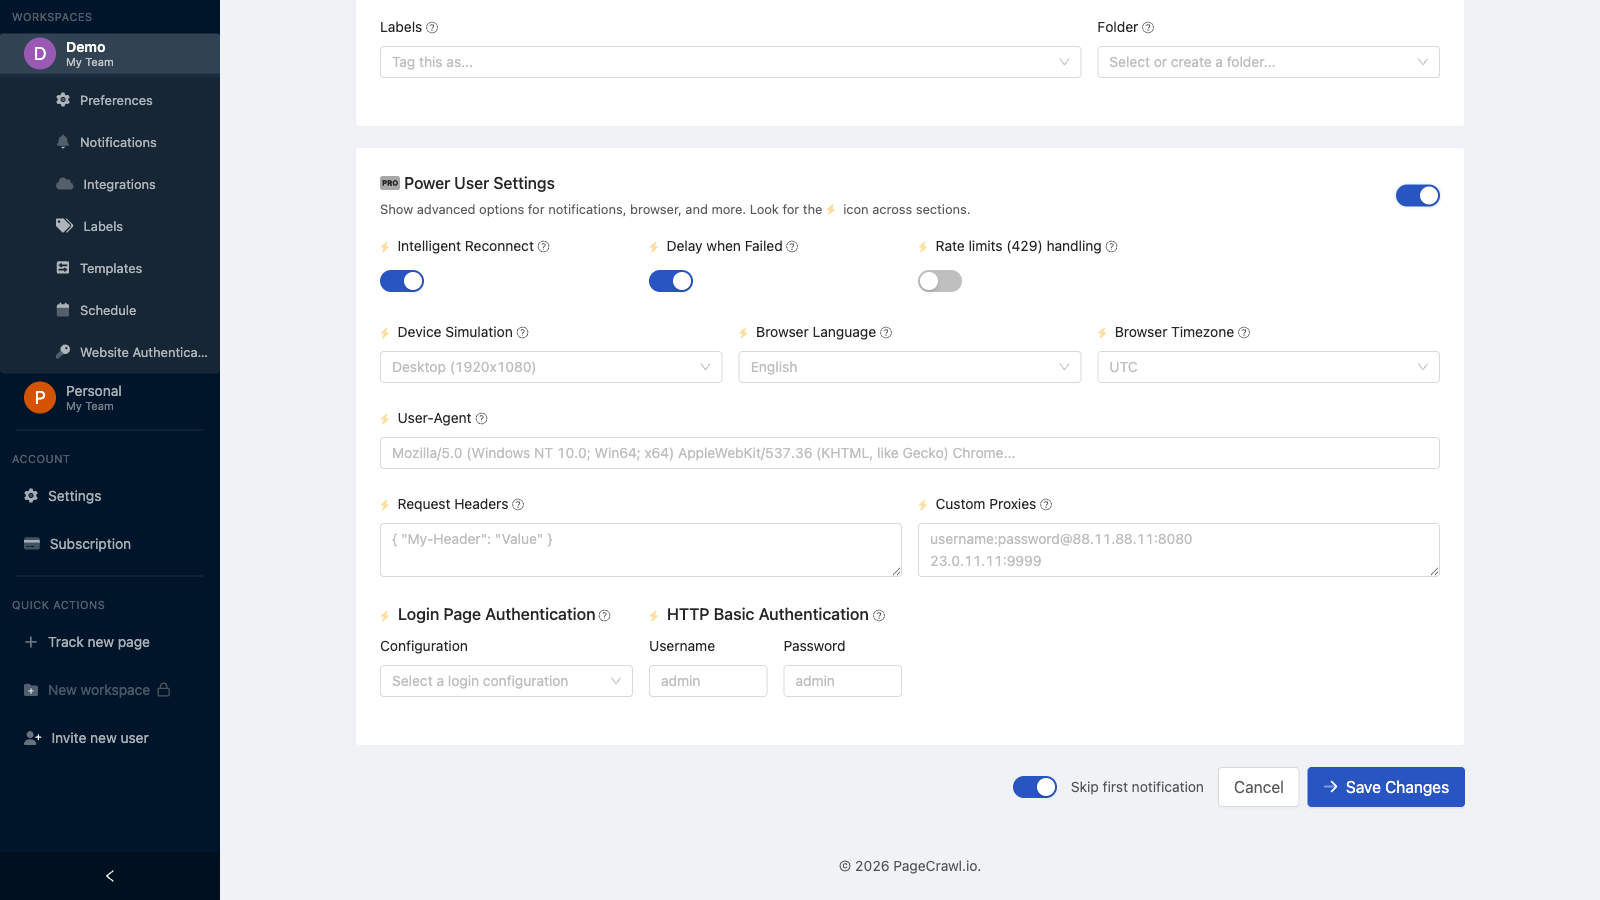
Task: Click the Cancel button
Action: (x=1258, y=787)
